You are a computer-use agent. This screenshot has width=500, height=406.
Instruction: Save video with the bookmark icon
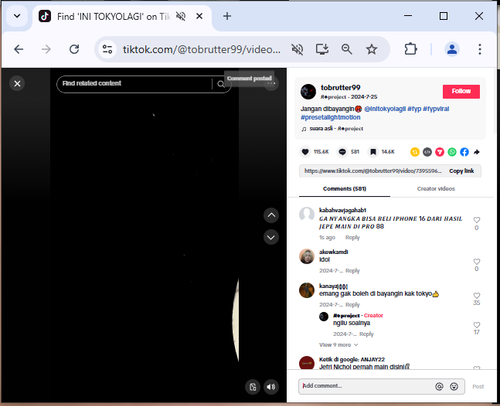tap(373, 152)
